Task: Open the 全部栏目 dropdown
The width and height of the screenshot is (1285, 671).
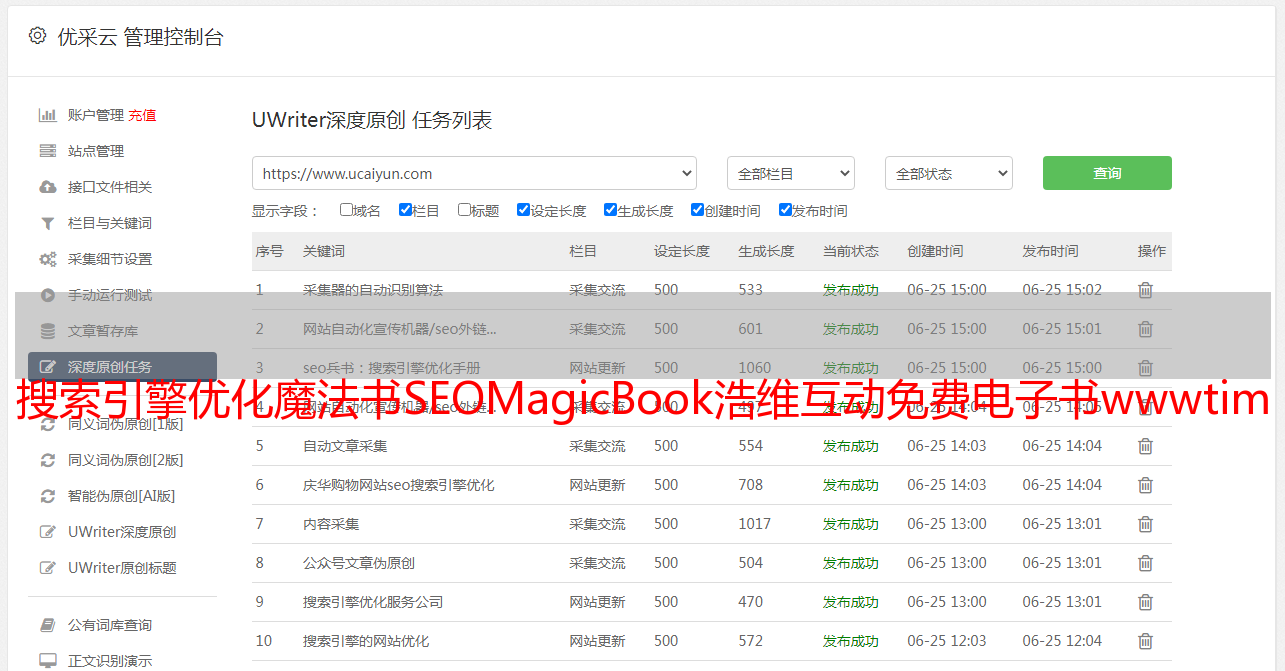Action: [x=791, y=173]
